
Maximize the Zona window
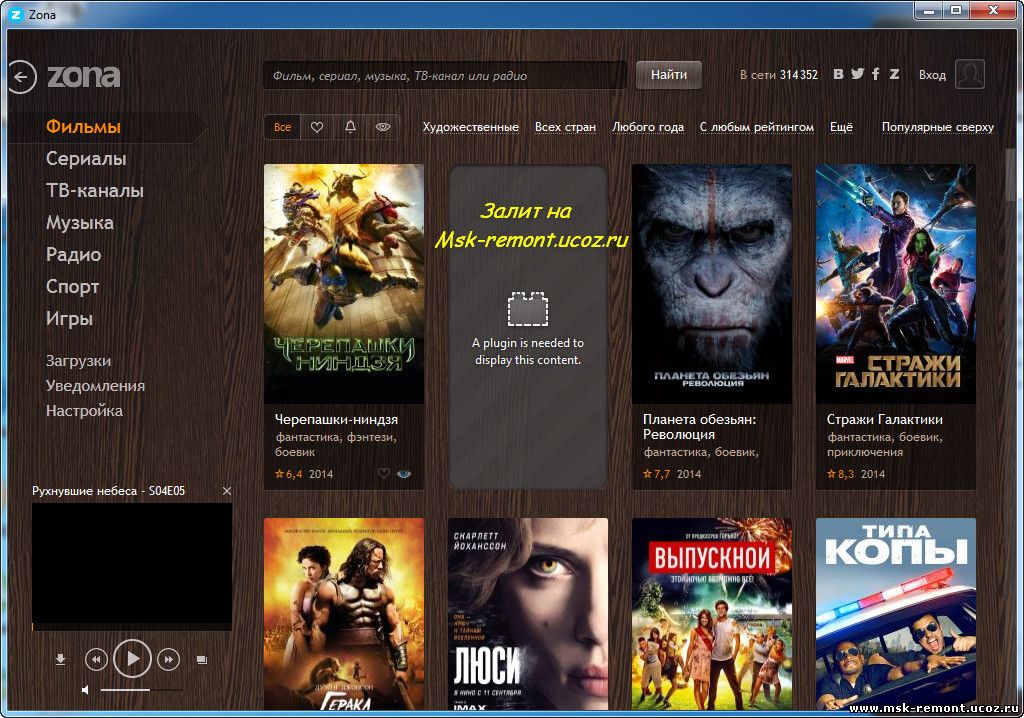tap(956, 10)
